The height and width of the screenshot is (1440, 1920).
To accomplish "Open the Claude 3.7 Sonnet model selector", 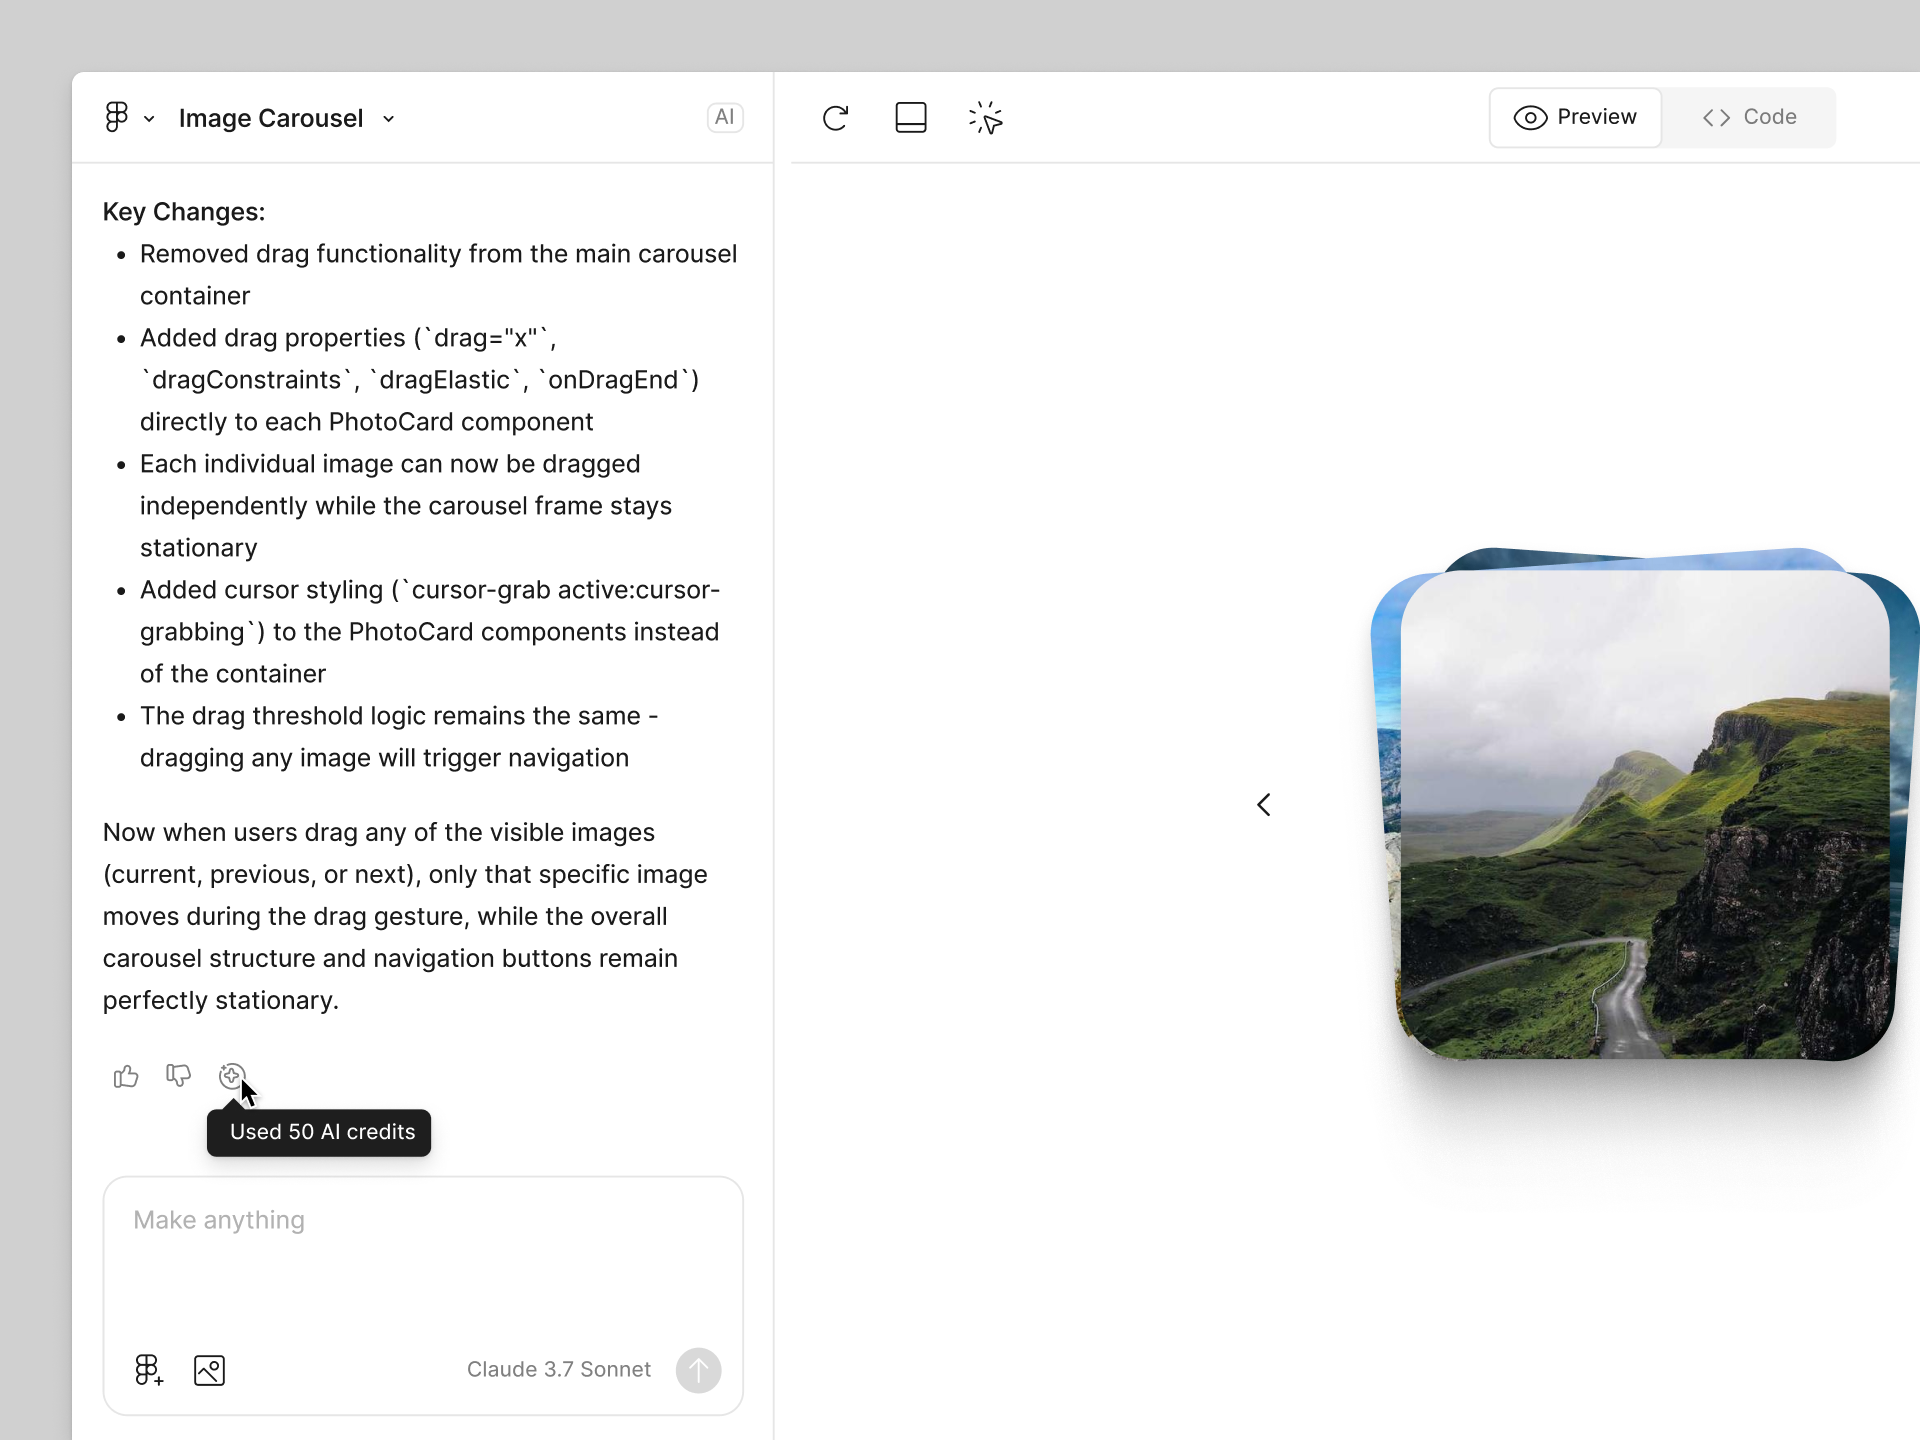I will pyautogui.click(x=558, y=1370).
